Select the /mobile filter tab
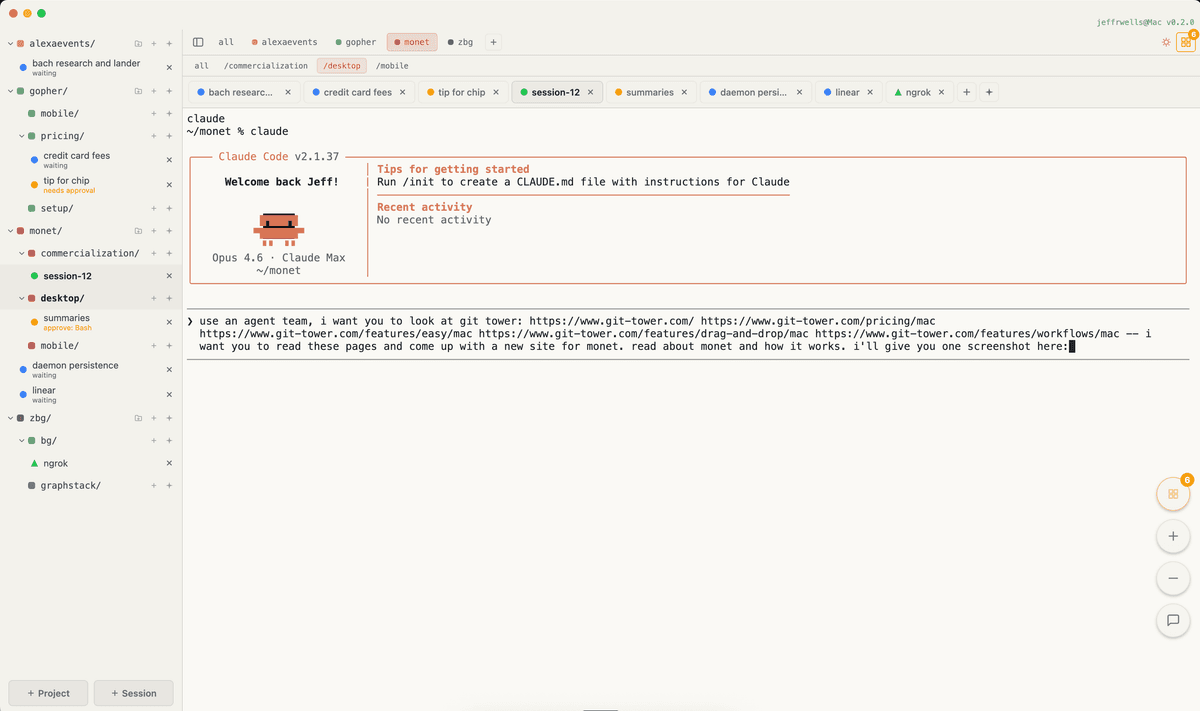Image resolution: width=1200 pixels, height=711 pixels. pyautogui.click(x=391, y=65)
